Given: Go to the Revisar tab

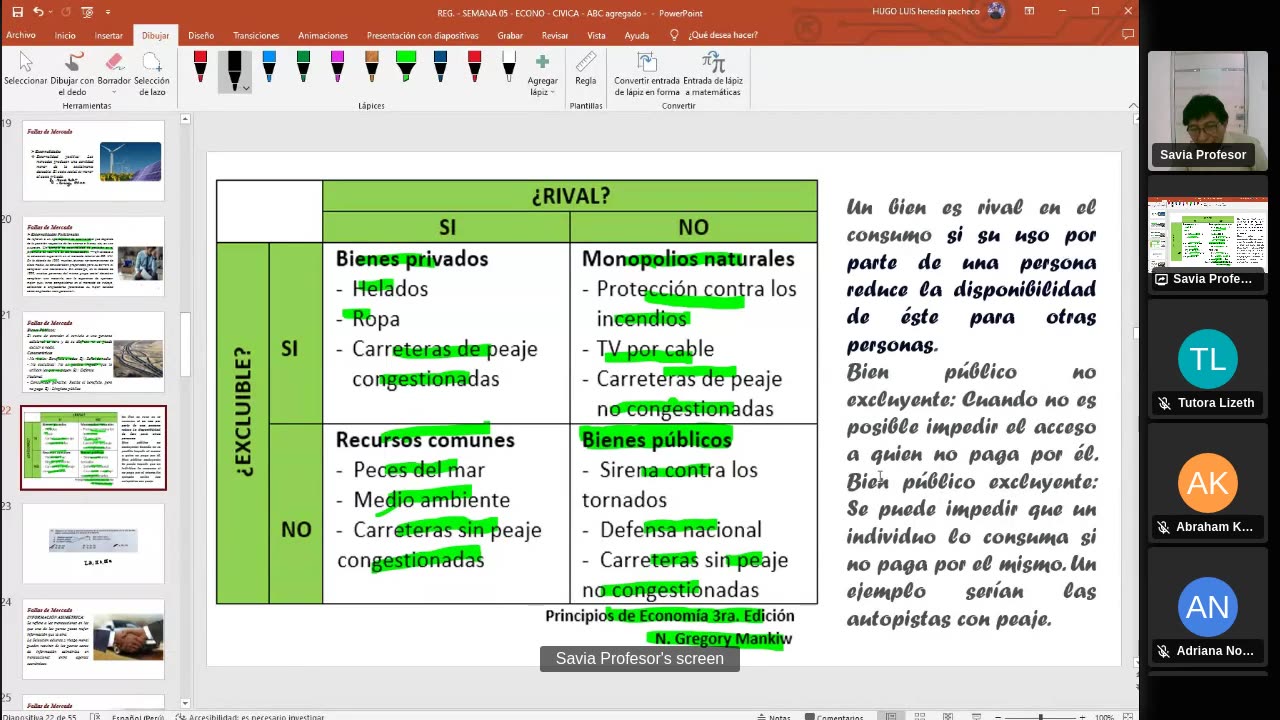Looking at the screenshot, I should 555,35.
